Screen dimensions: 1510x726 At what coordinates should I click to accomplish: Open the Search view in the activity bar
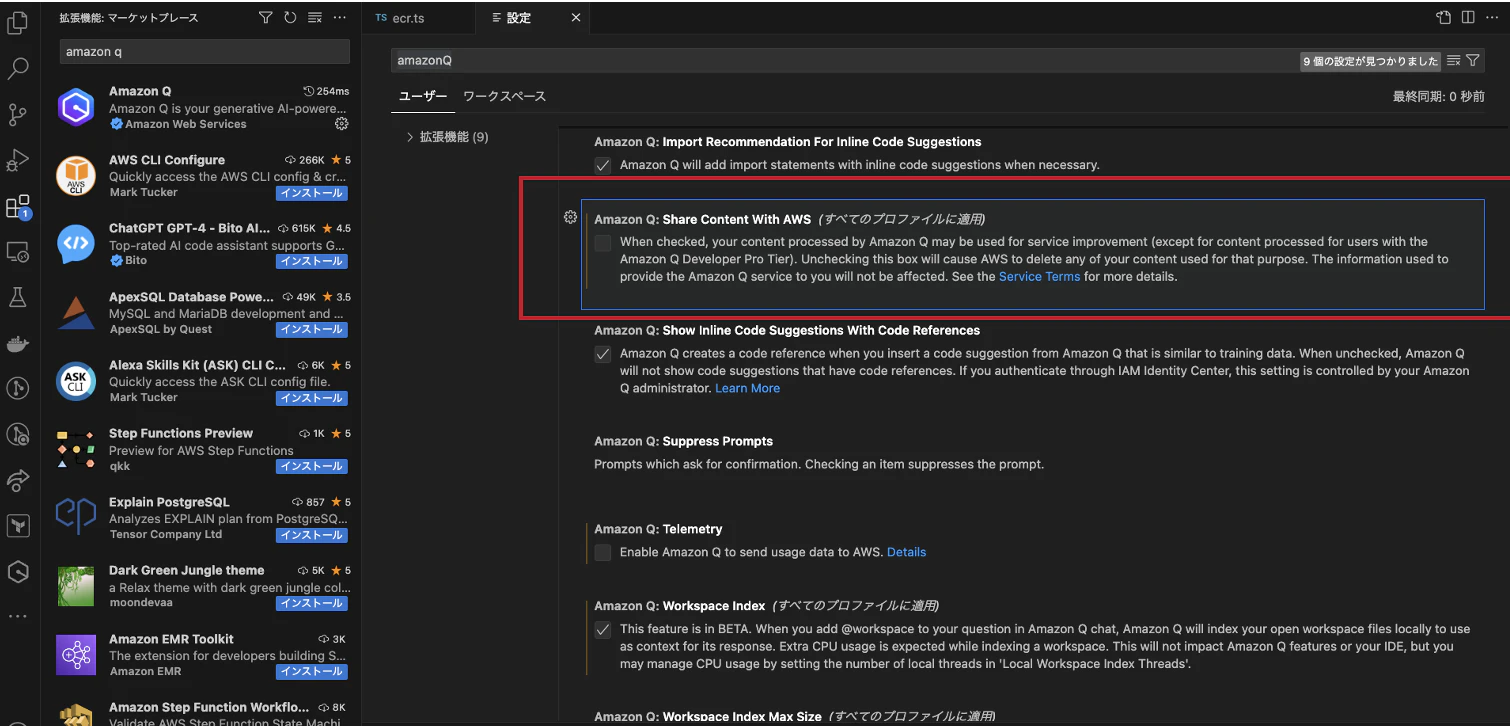18,68
